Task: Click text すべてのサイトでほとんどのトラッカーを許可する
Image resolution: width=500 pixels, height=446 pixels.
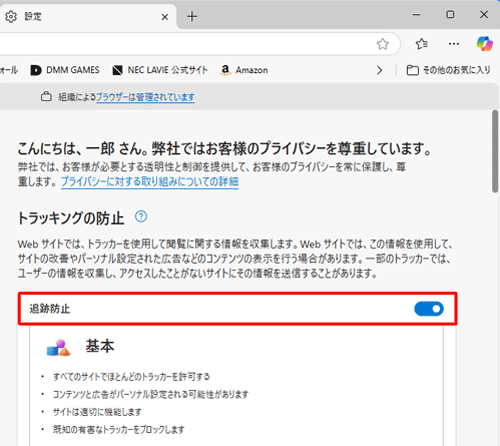Action: [131, 377]
